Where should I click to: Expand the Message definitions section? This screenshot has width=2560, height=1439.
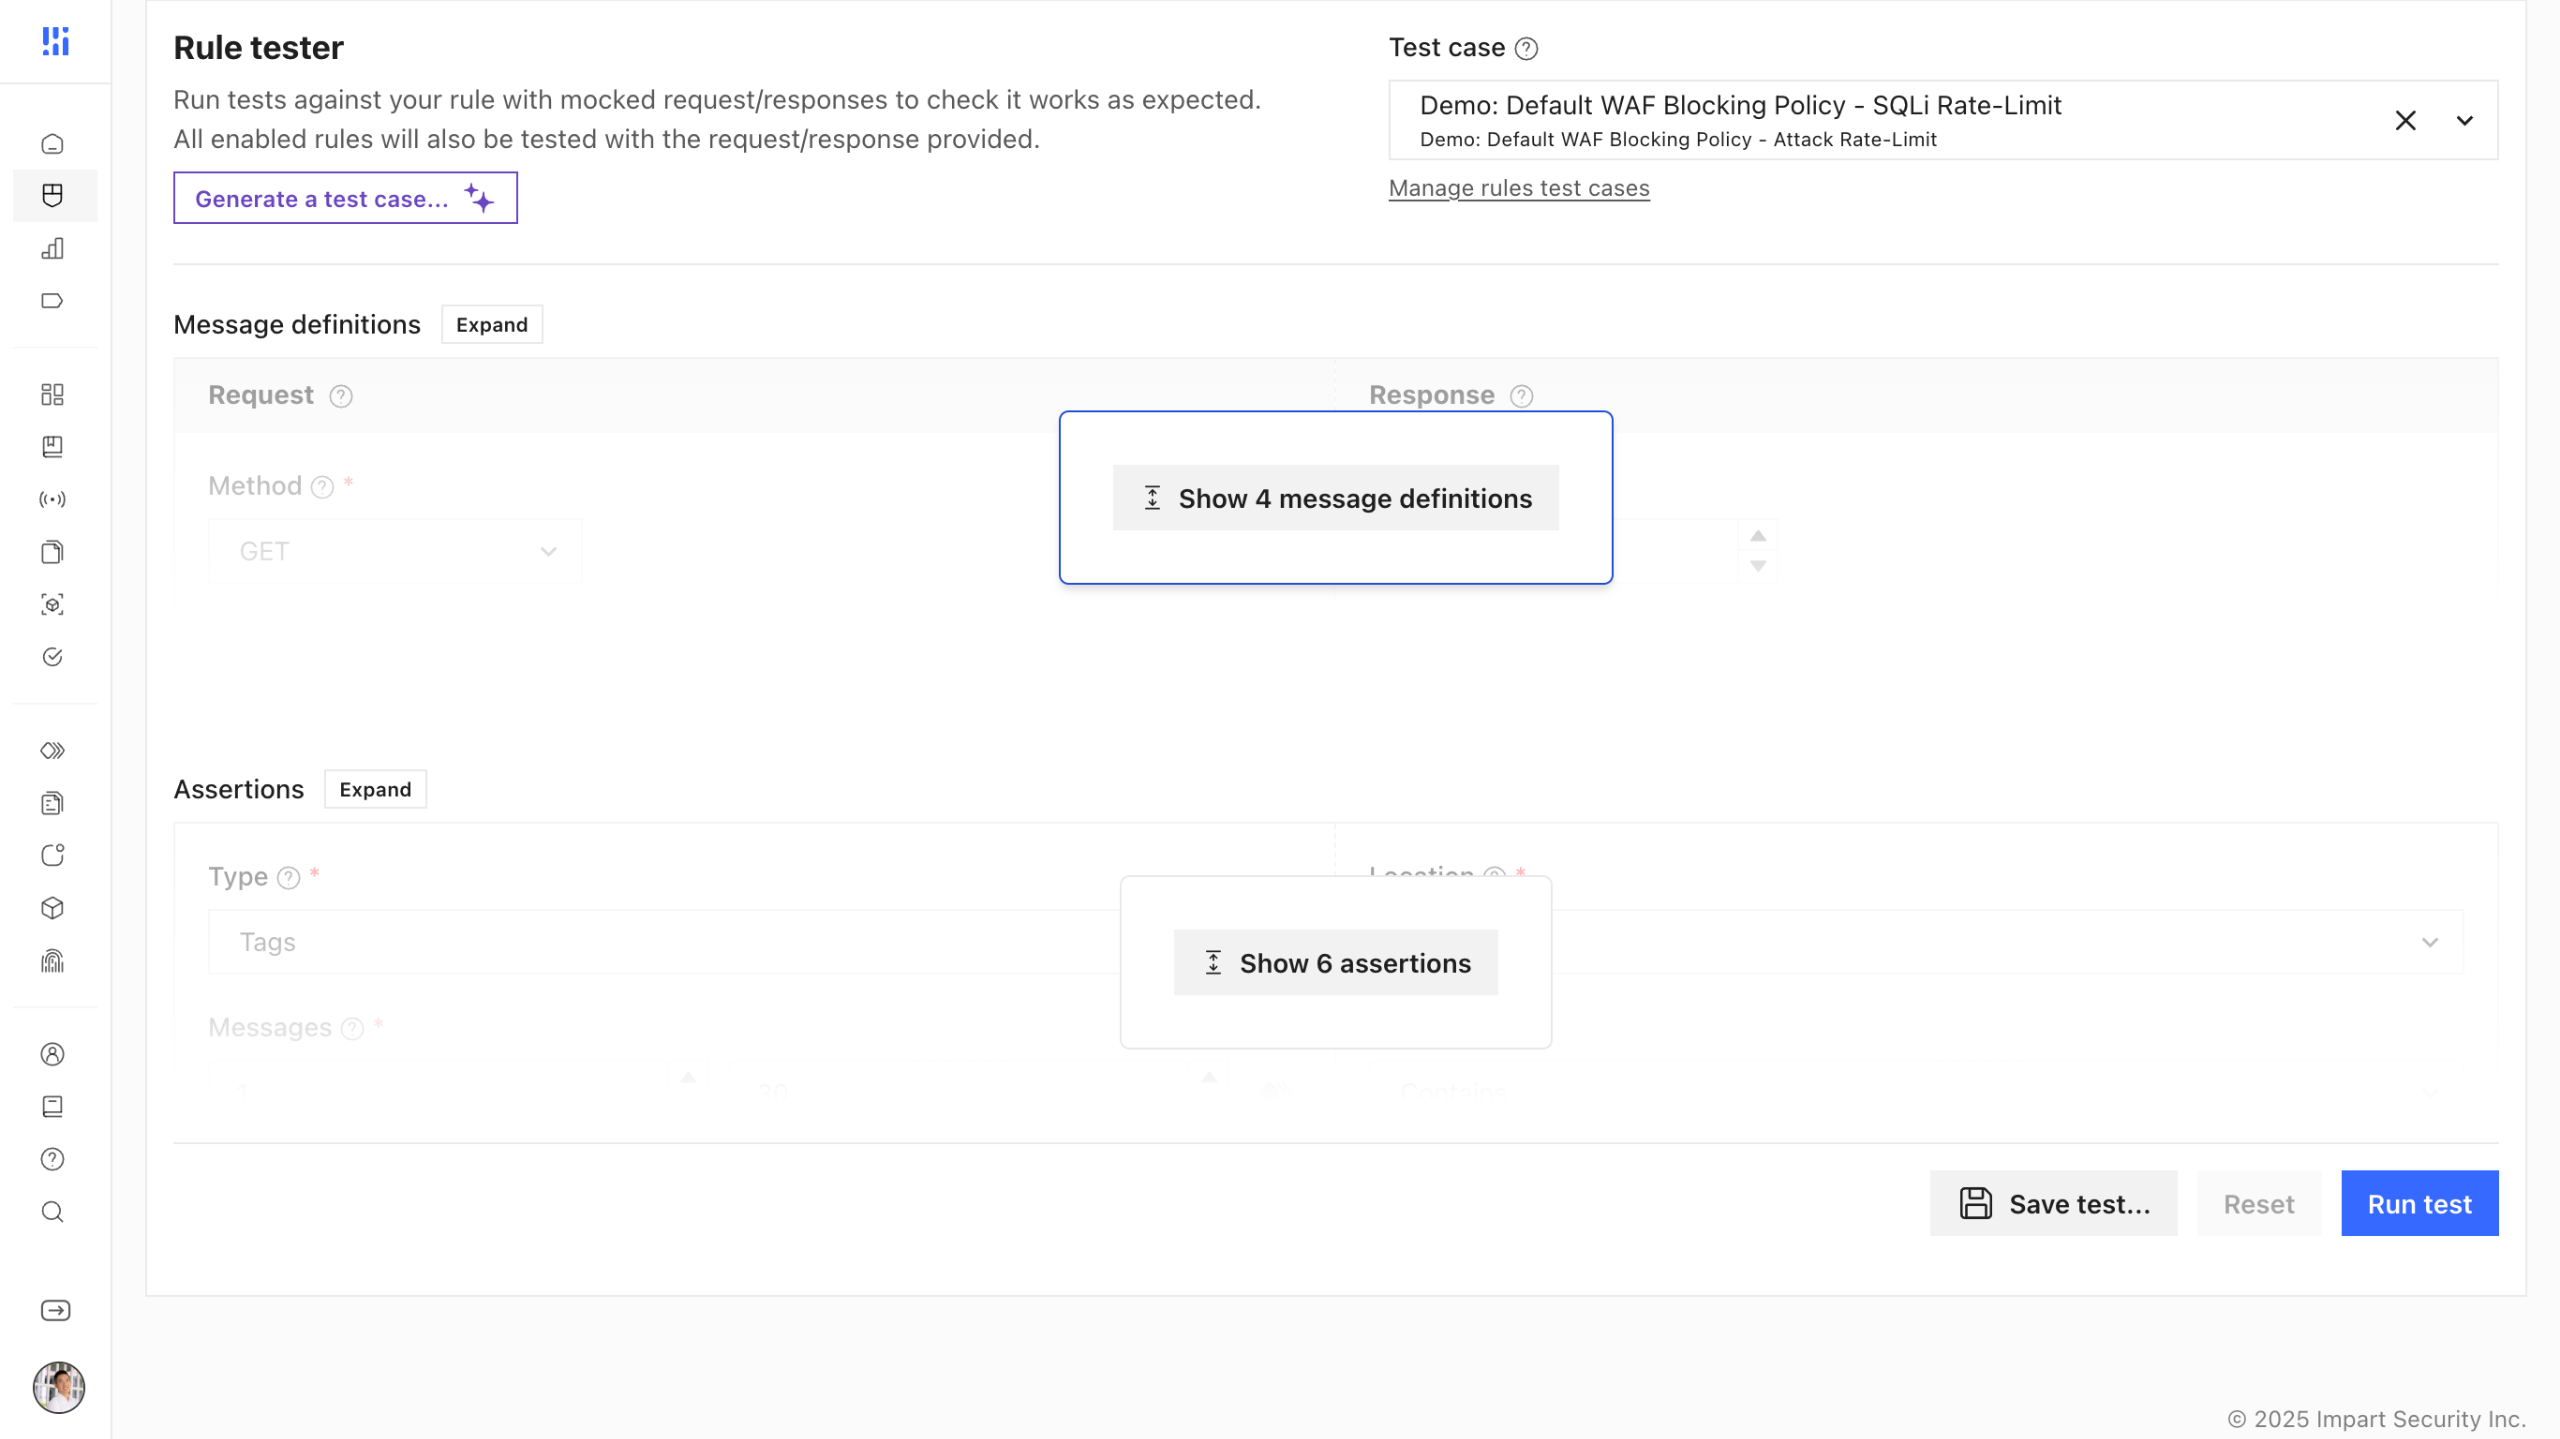pyautogui.click(x=491, y=324)
